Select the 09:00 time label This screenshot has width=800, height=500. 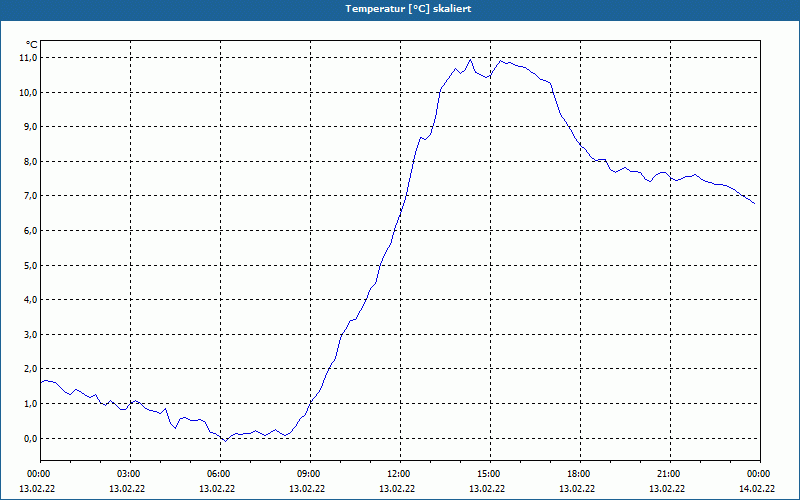point(307,474)
